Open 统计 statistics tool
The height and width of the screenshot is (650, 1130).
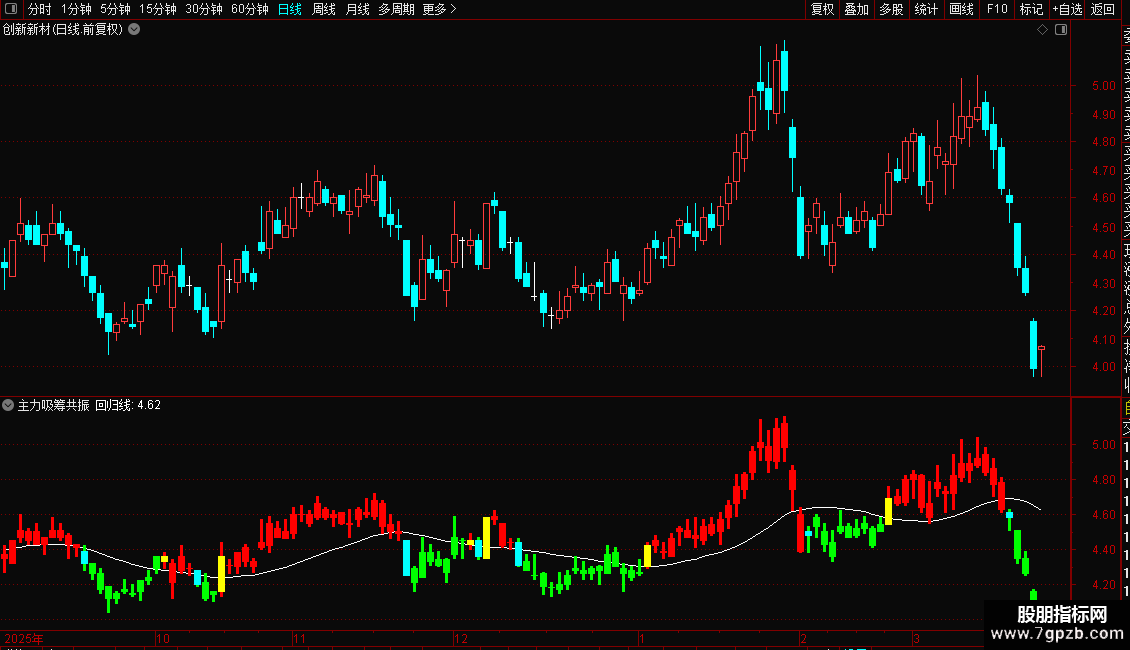(926, 9)
